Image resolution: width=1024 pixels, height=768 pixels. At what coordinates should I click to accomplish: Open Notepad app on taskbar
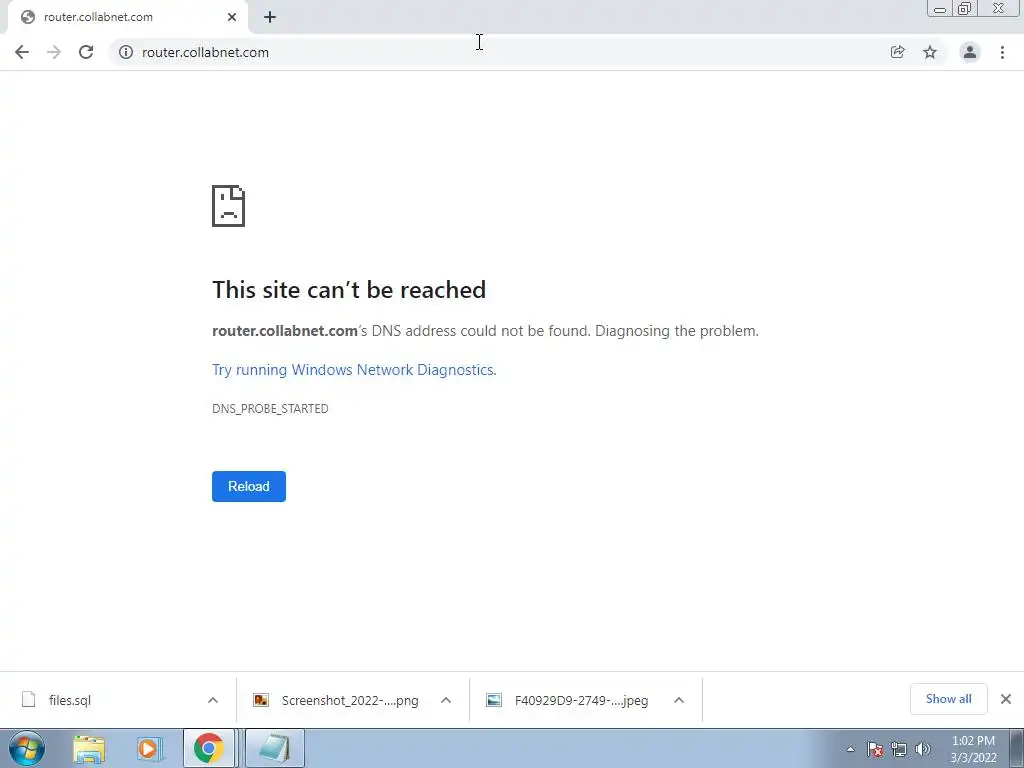275,749
